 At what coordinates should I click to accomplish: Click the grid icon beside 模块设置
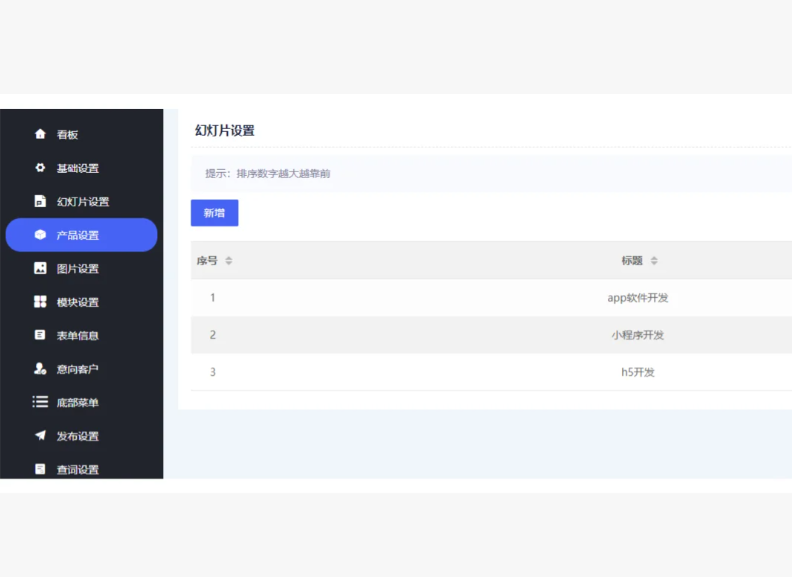40,302
